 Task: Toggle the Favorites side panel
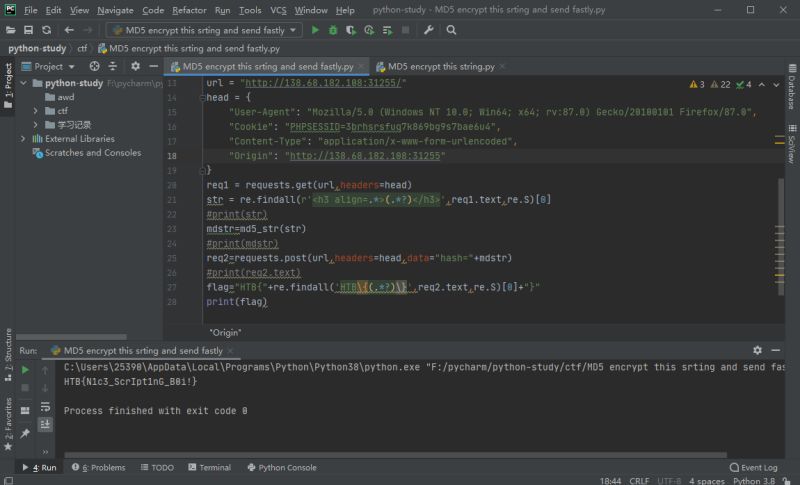[8, 425]
